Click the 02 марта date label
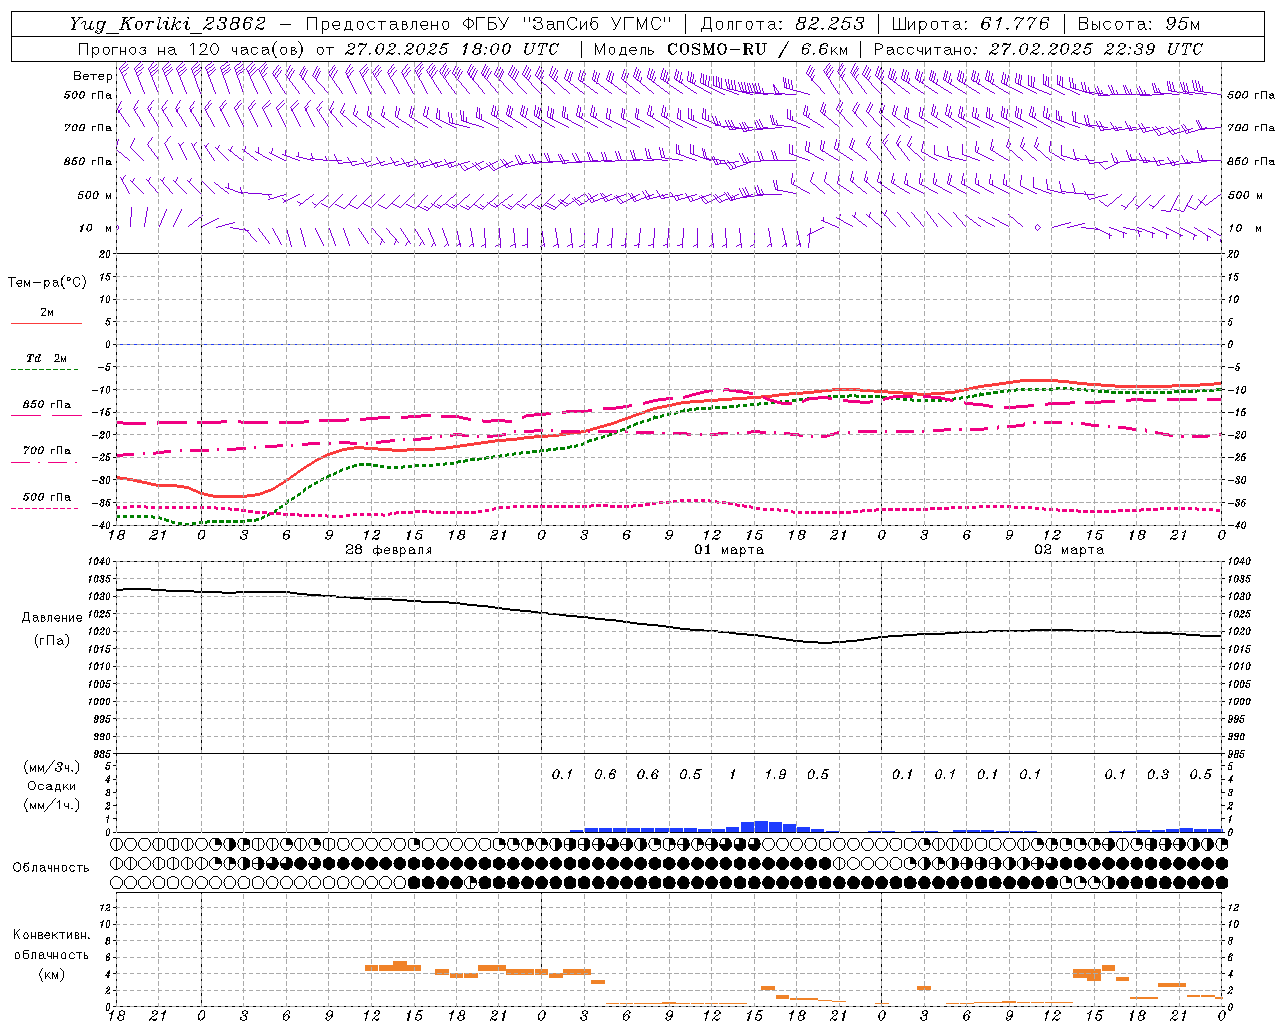The width and height of the screenshot is (1280, 1024). (x=1069, y=550)
